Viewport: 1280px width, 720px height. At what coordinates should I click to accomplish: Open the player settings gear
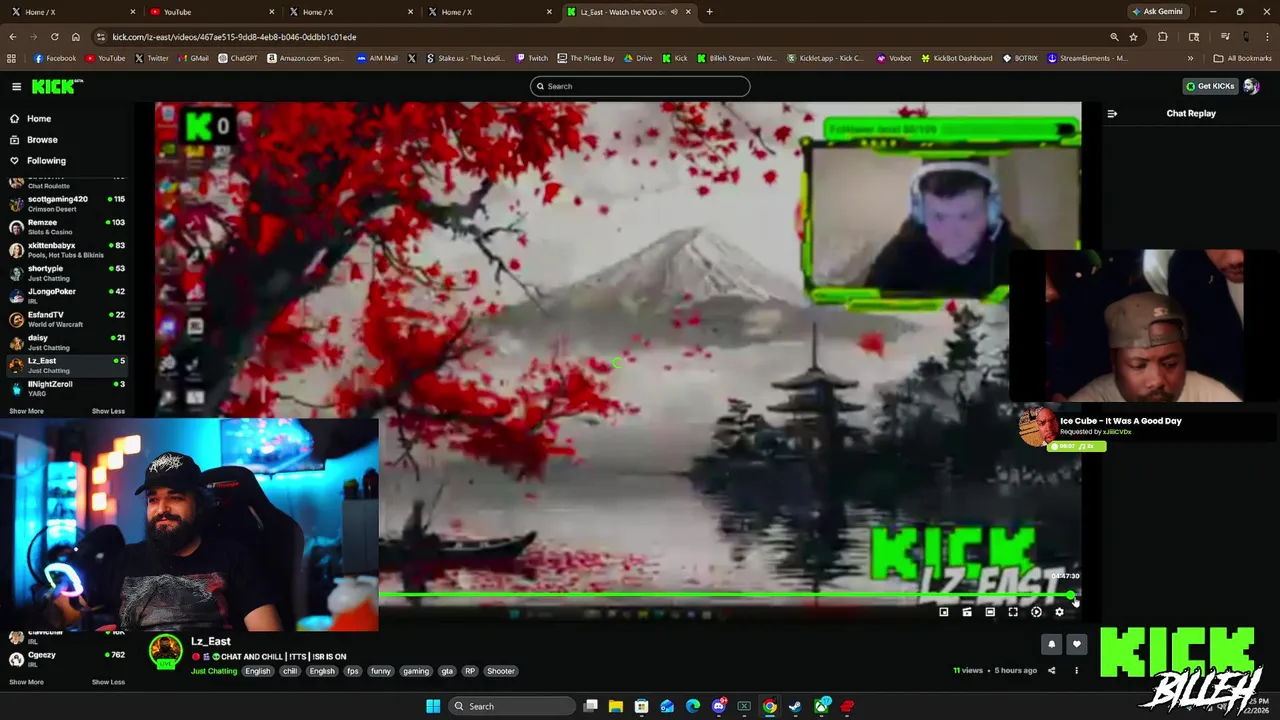1059,612
